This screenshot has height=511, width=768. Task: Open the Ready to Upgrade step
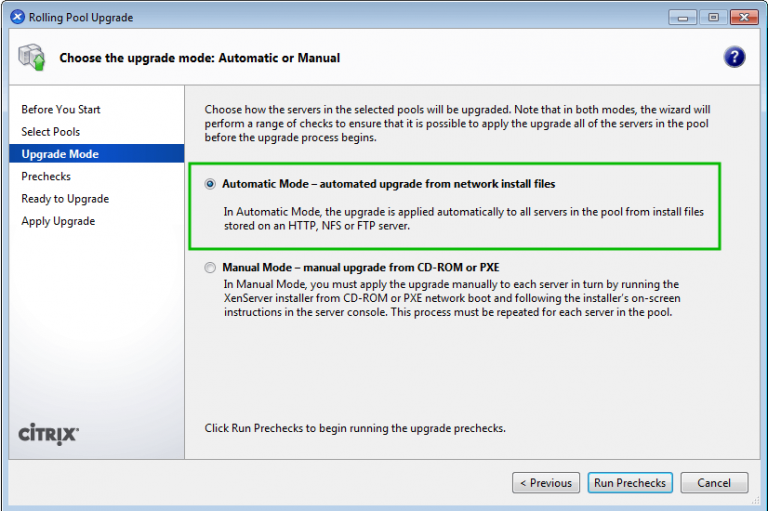click(65, 199)
